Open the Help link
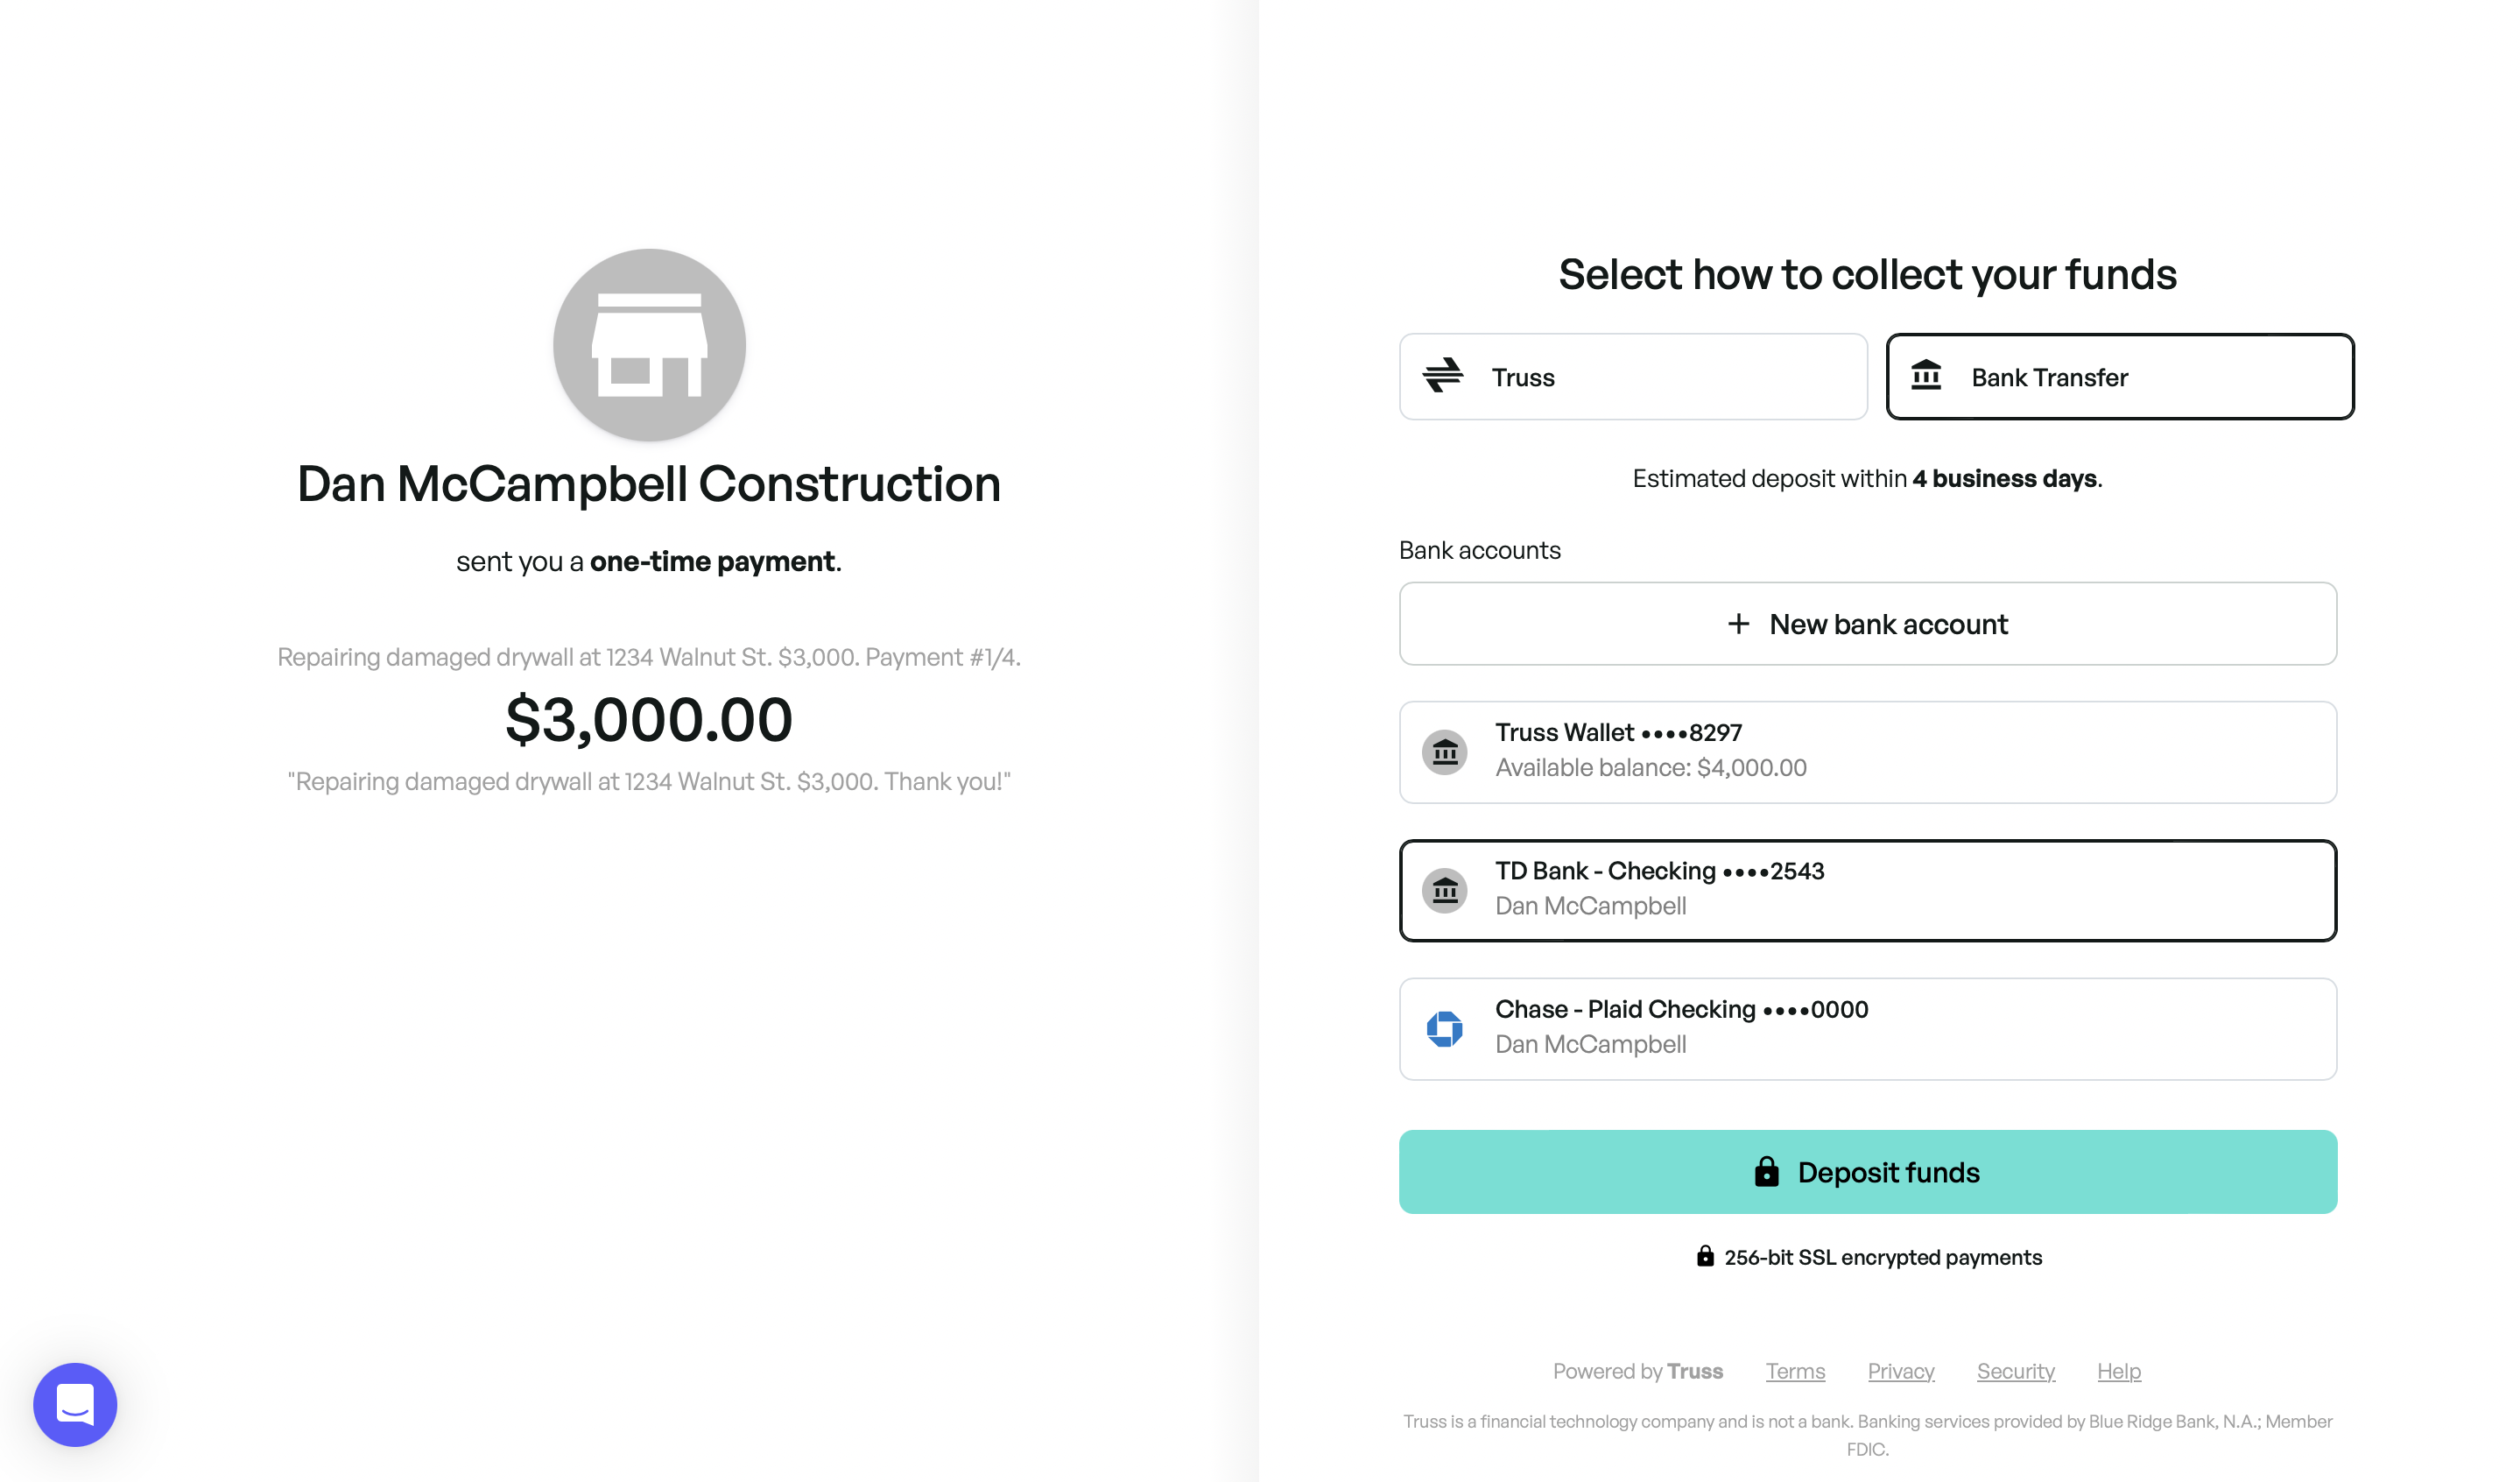Image resolution: width=2520 pixels, height=1482 pixels. point(2118,1371)
